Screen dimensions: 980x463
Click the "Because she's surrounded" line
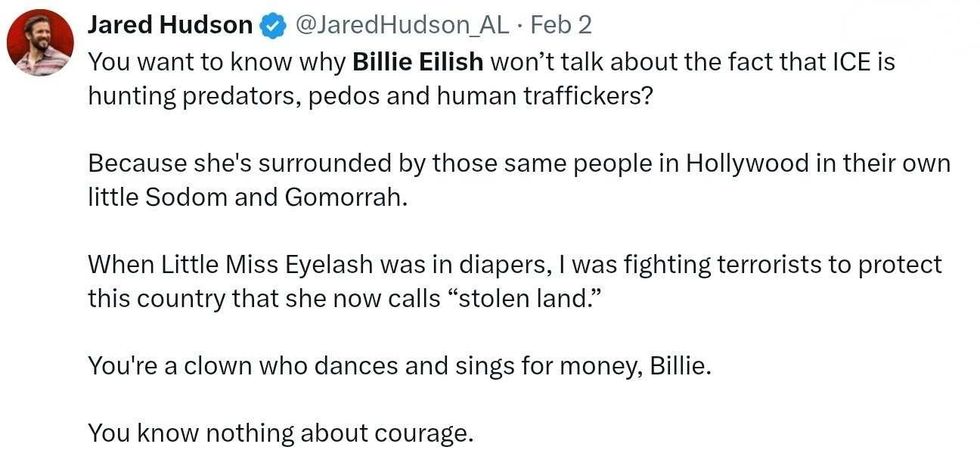(519, 163)
